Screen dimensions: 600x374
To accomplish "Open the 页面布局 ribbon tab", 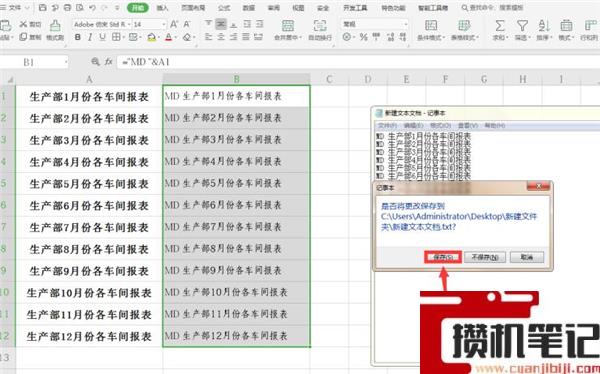I will [193, 8].
